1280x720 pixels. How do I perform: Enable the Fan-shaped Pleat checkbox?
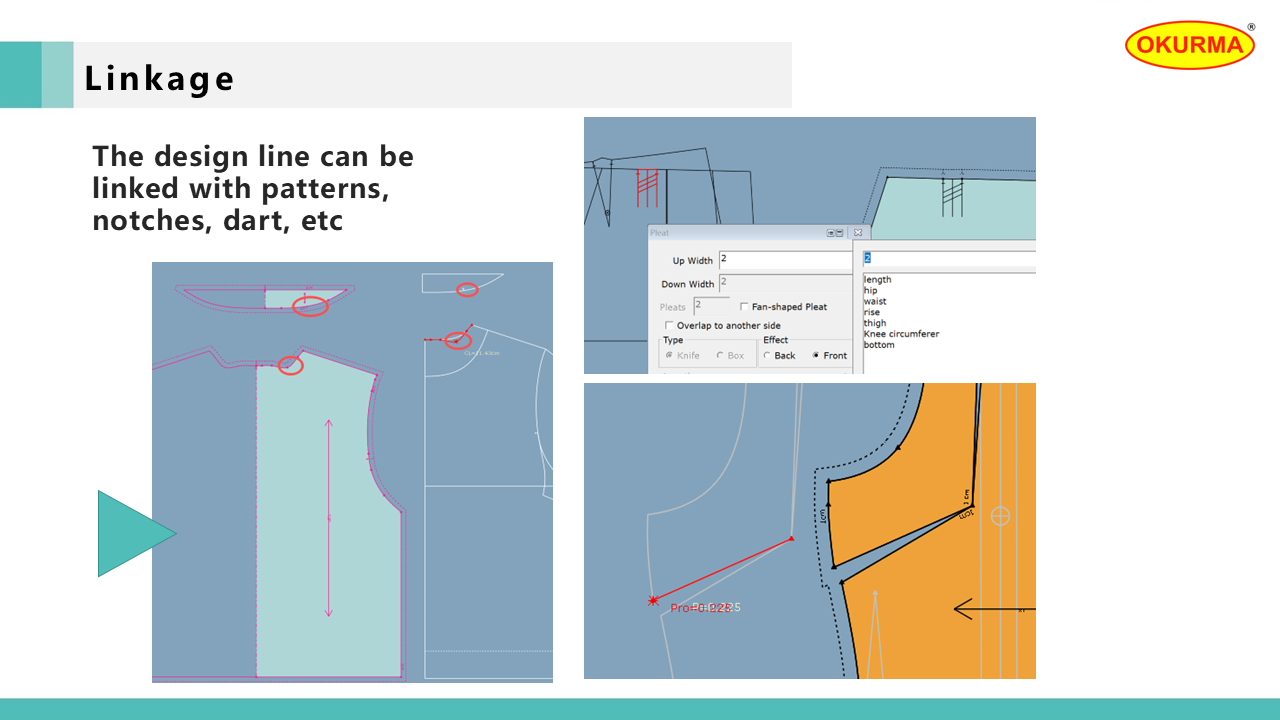coord(744,307)
